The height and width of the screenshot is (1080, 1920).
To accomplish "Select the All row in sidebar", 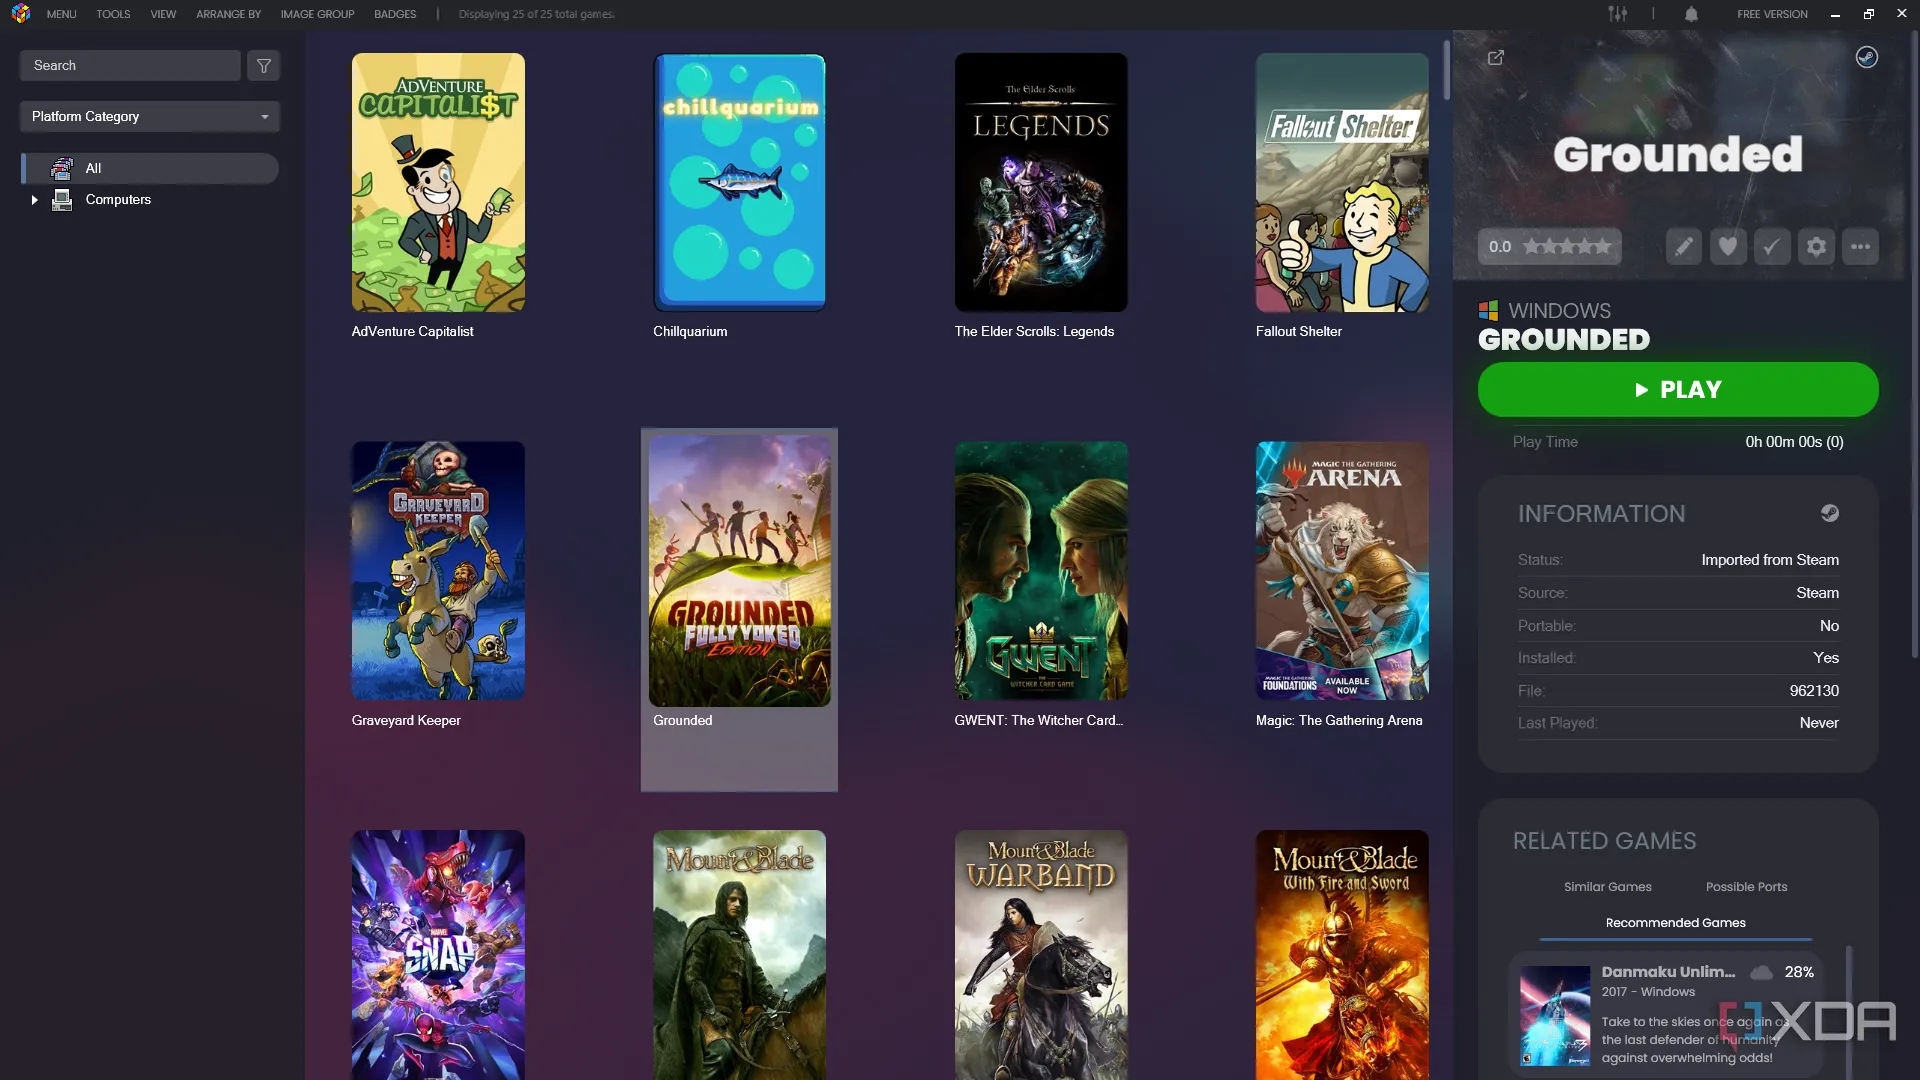I will 150,168.
